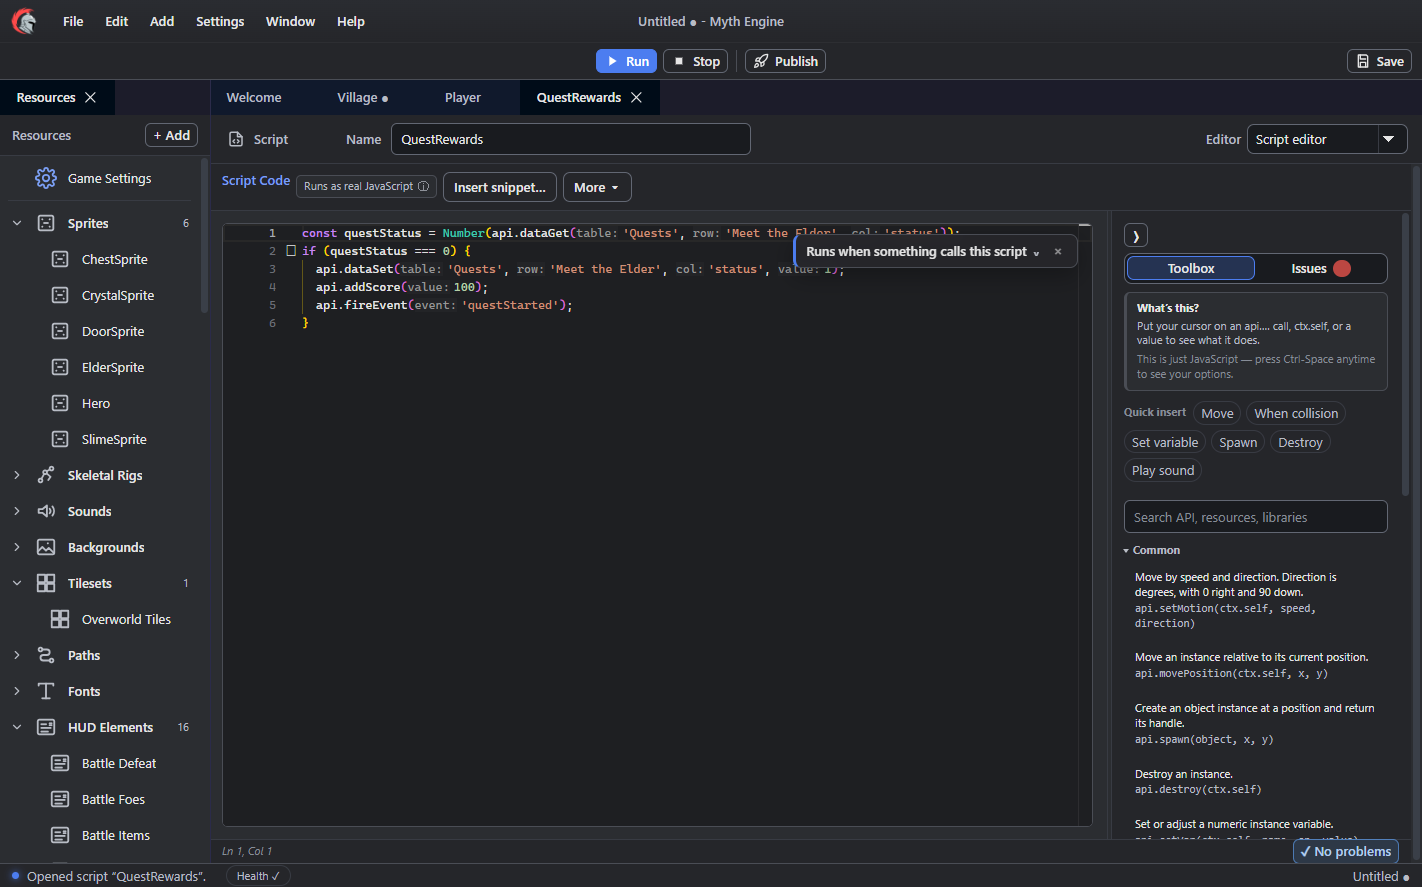Image resolution: width=1422 pixels, height=887 pixels.
Task: Switch to the Player tab
Action: click(463, 97)
